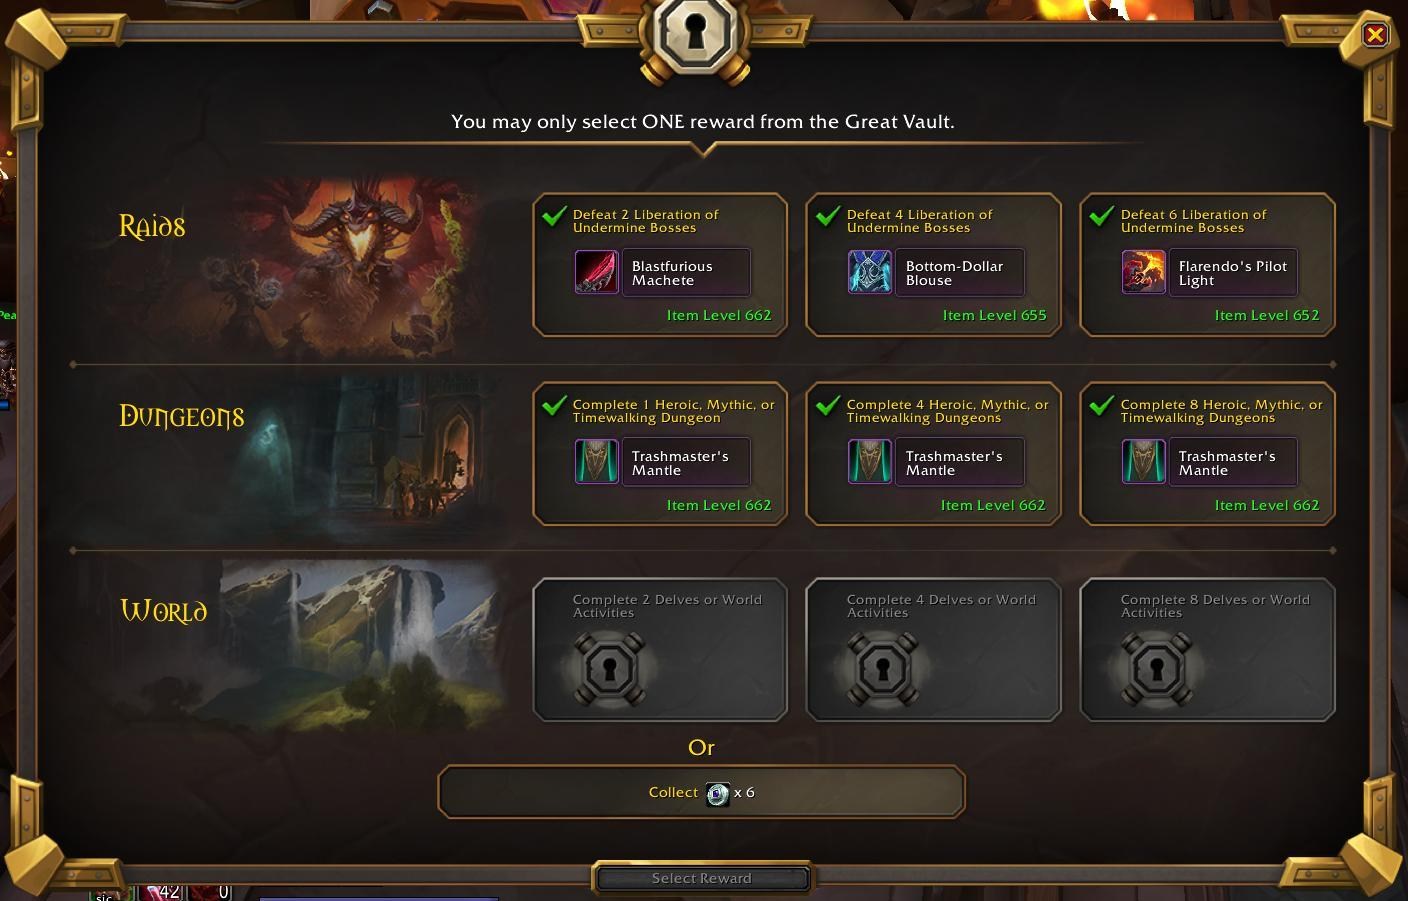Click the locked icon for 2 Delves slot
This screenshot has width=1408, height=901.
click(609, 669)
